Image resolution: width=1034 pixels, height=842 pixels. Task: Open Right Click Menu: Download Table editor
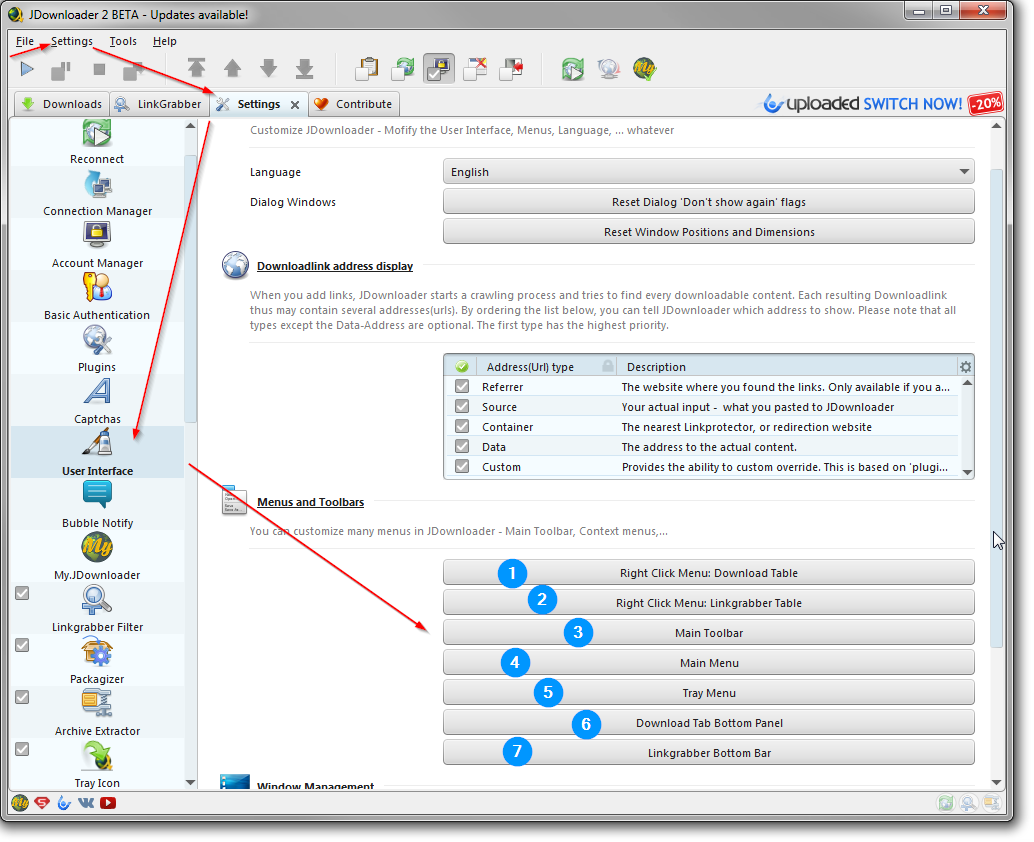709,573
